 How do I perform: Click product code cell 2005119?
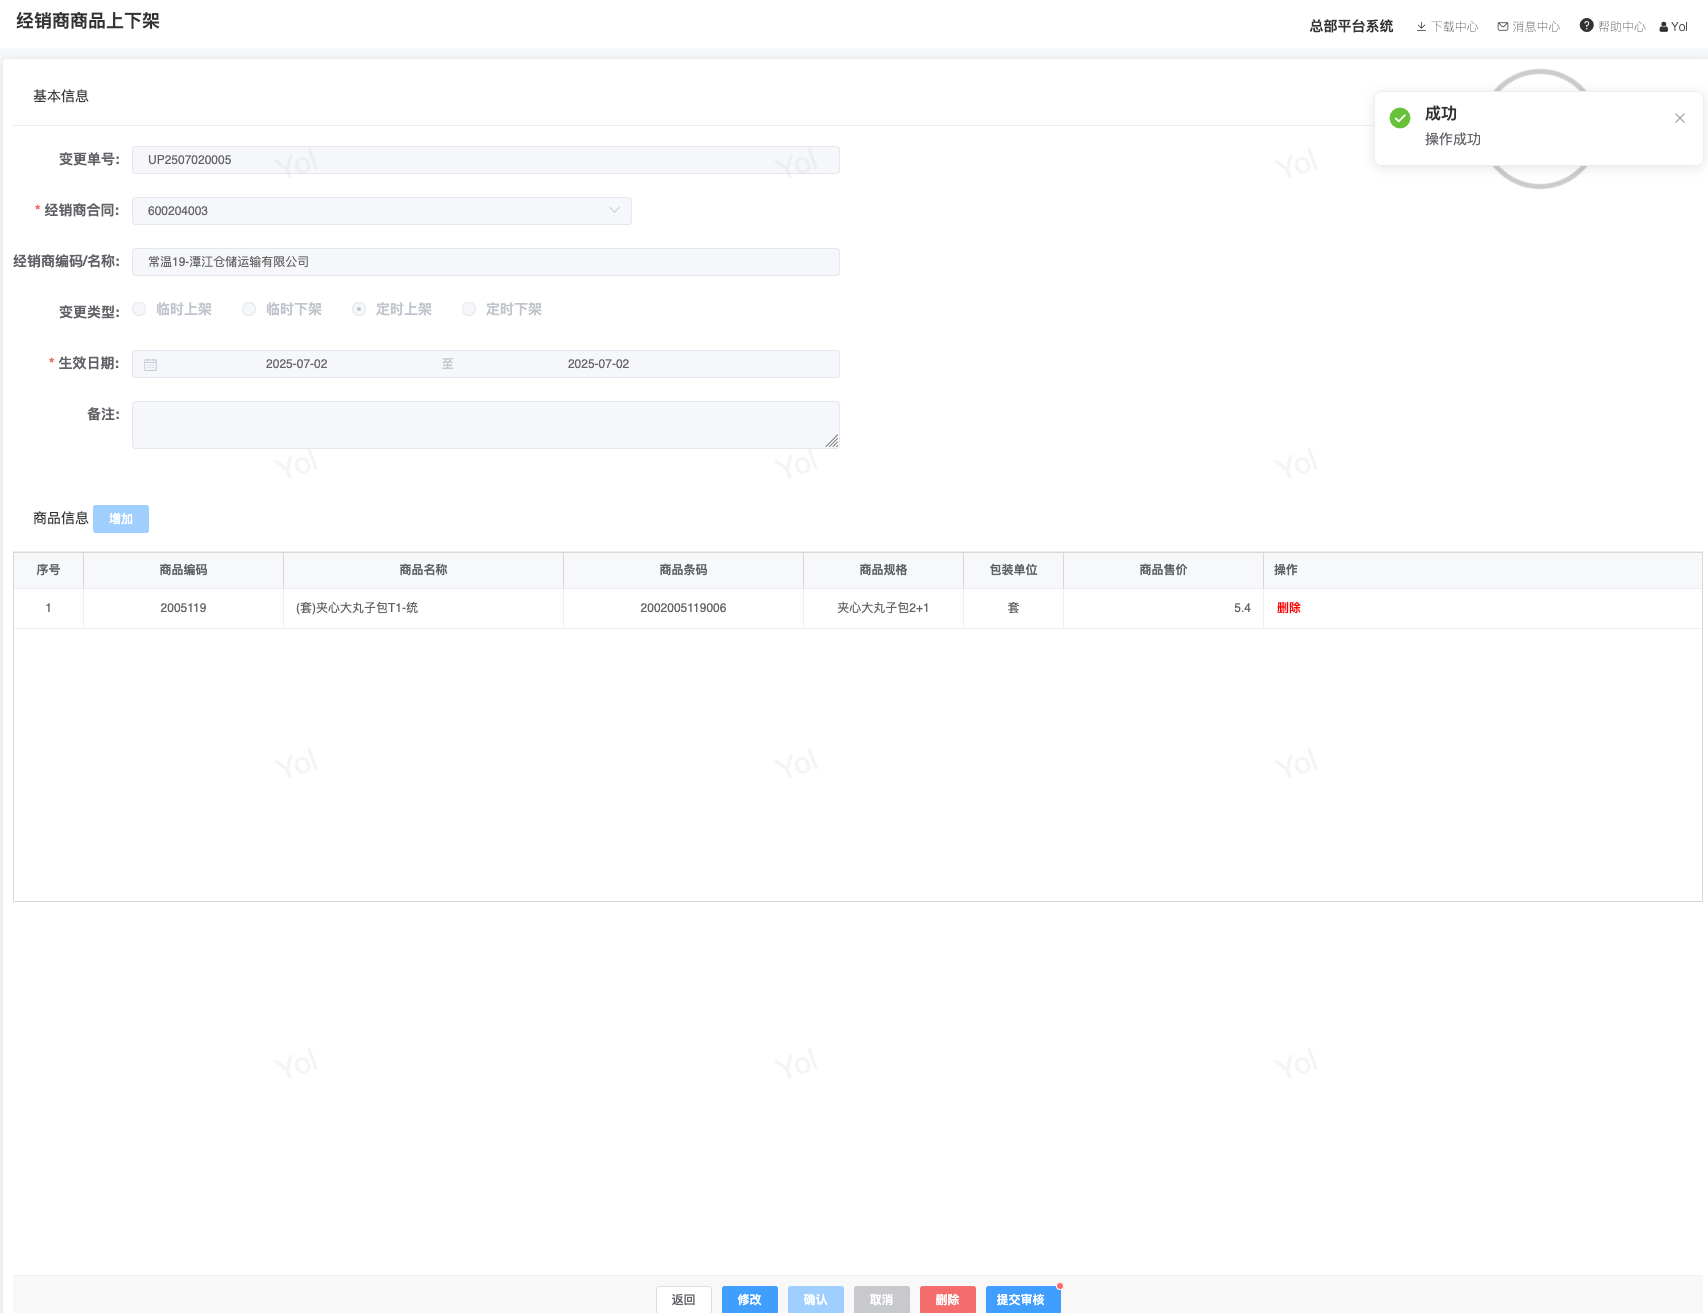pyautogui.click(x=184, y=608)
